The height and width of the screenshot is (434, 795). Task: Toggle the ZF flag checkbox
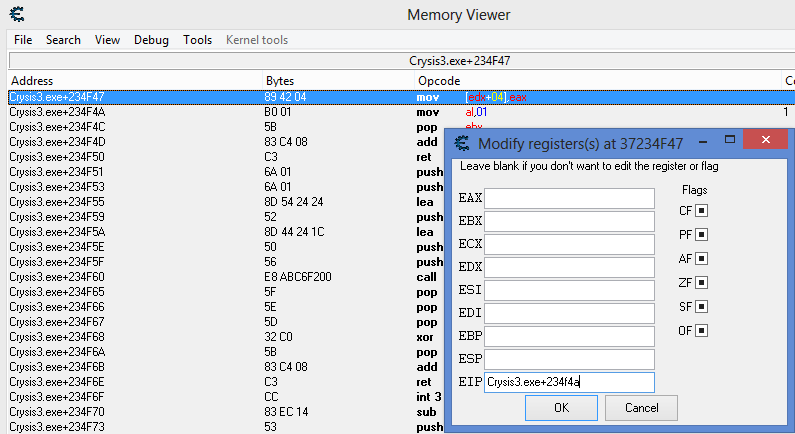coord(701,282)
